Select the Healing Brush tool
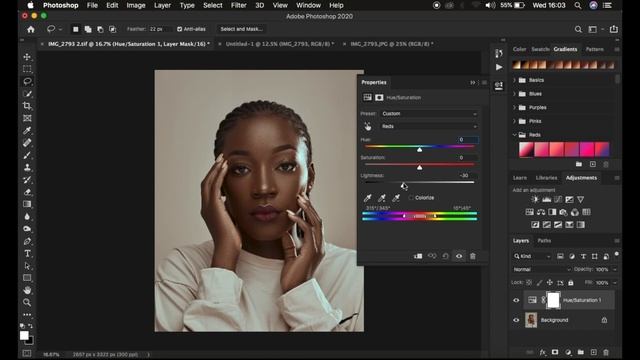 click(27, 142)
